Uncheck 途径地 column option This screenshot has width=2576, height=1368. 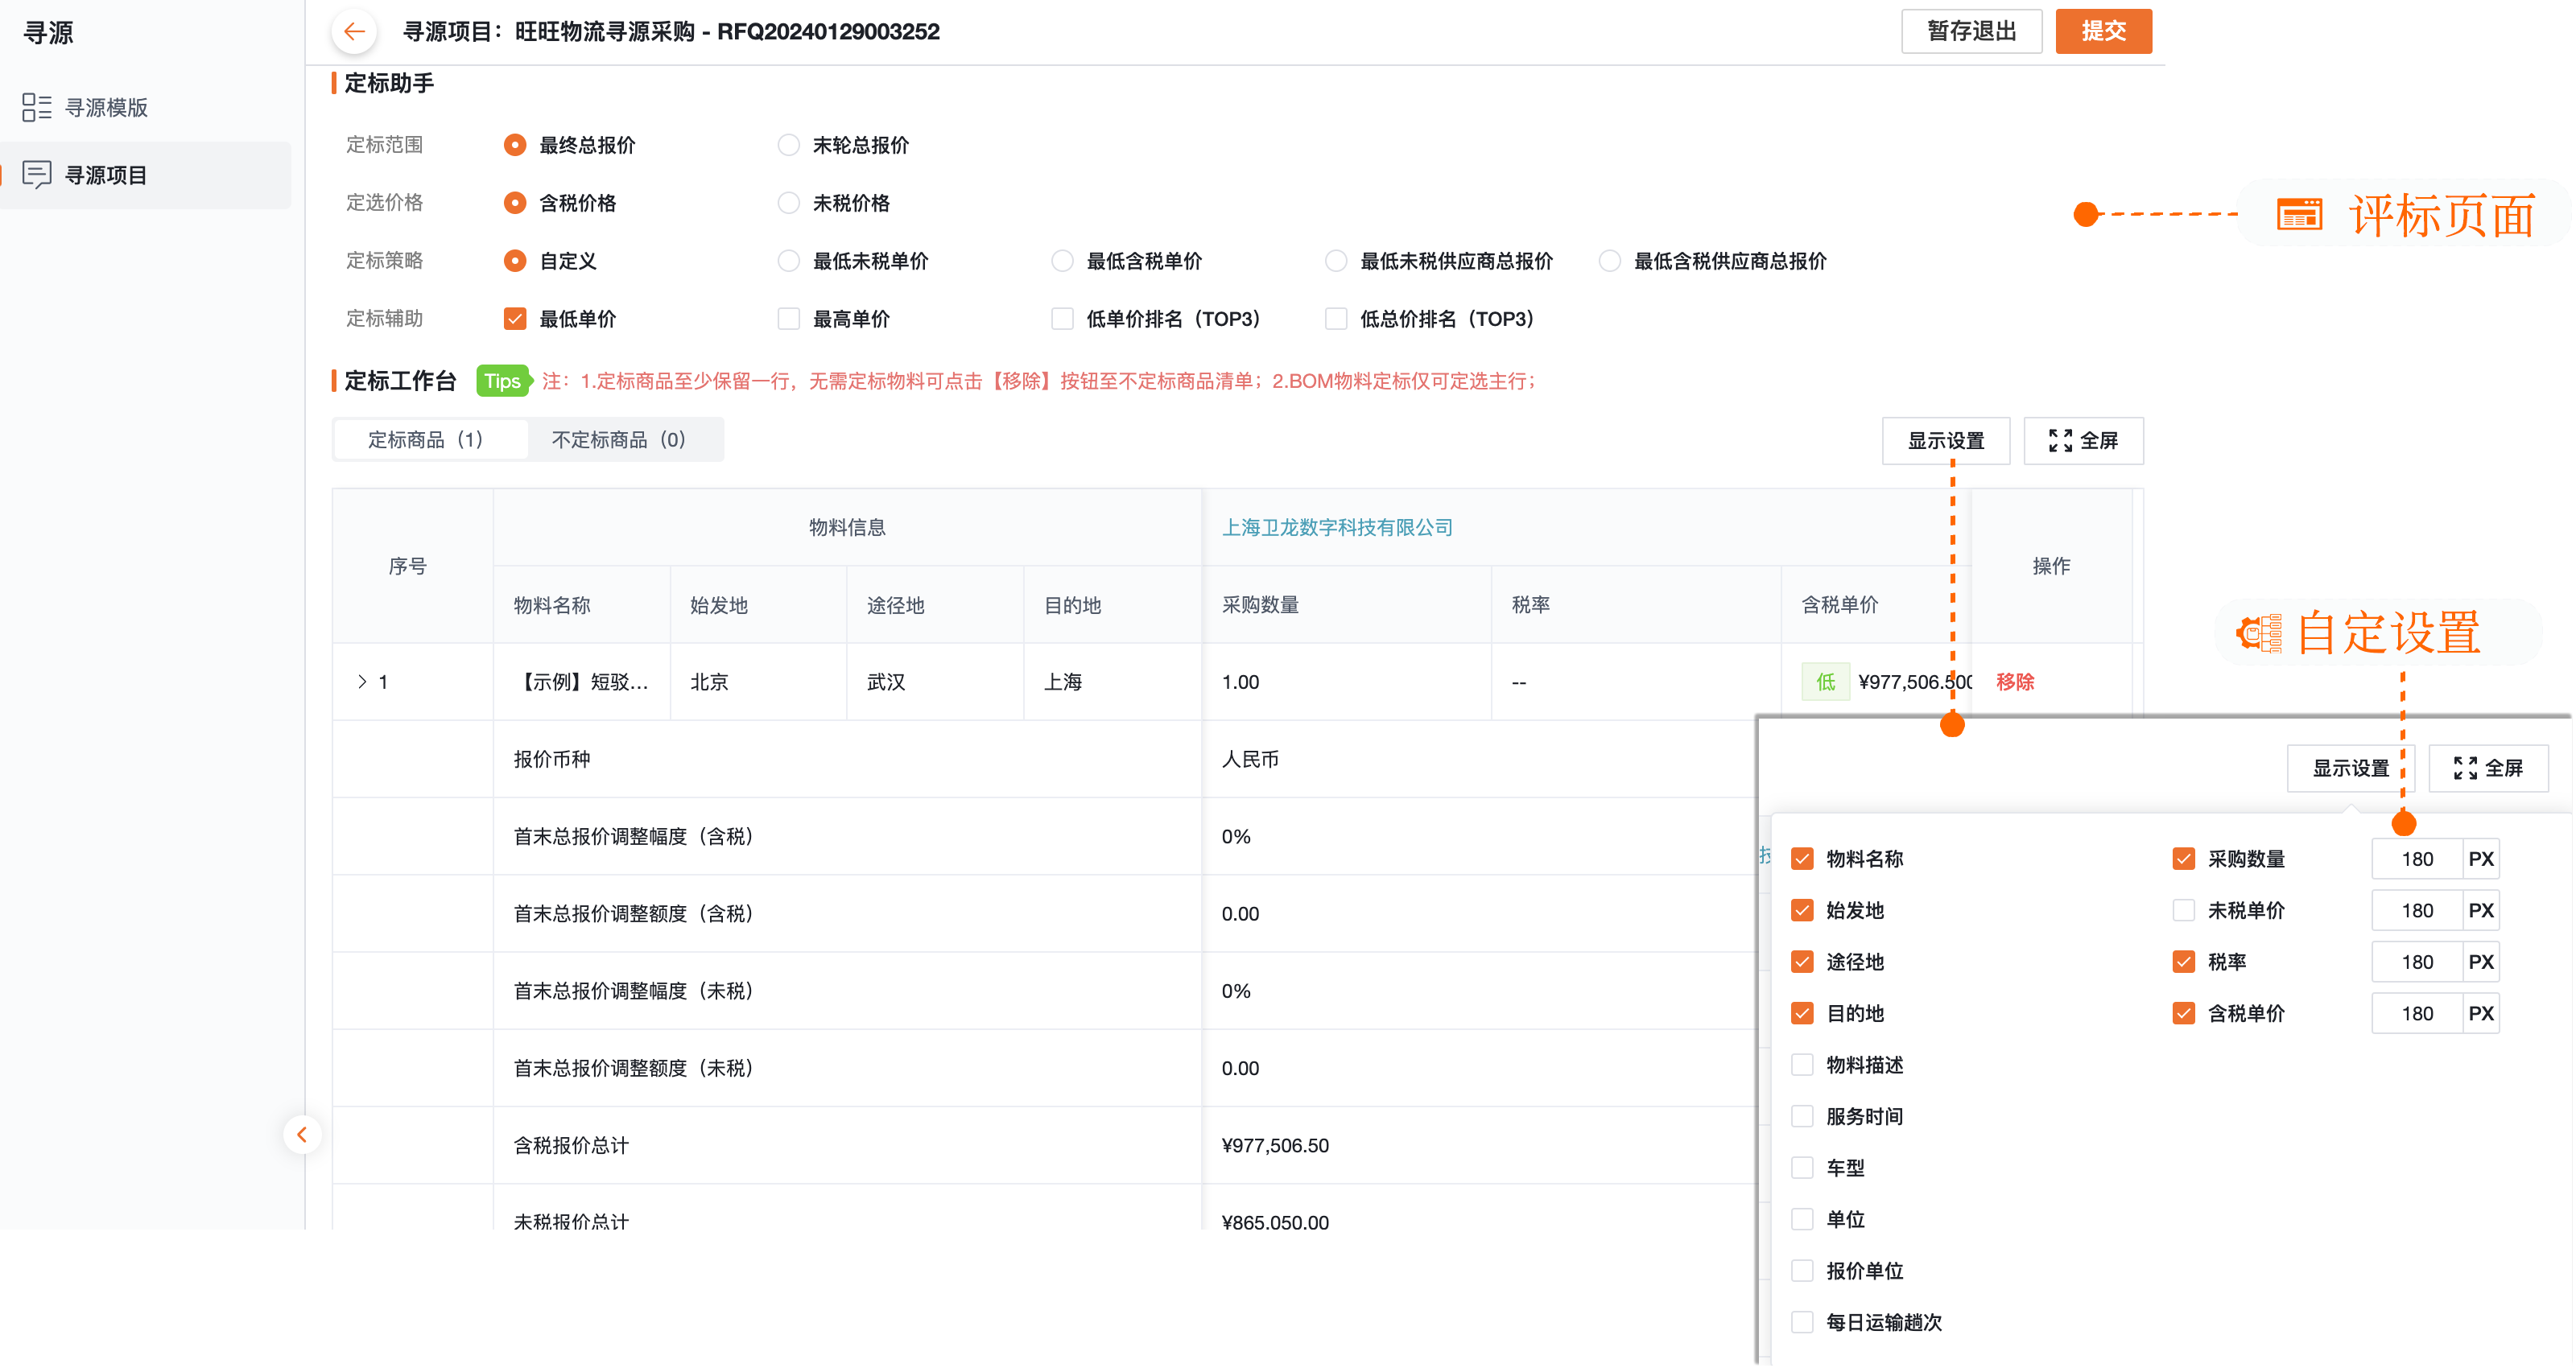point(1802,962)
